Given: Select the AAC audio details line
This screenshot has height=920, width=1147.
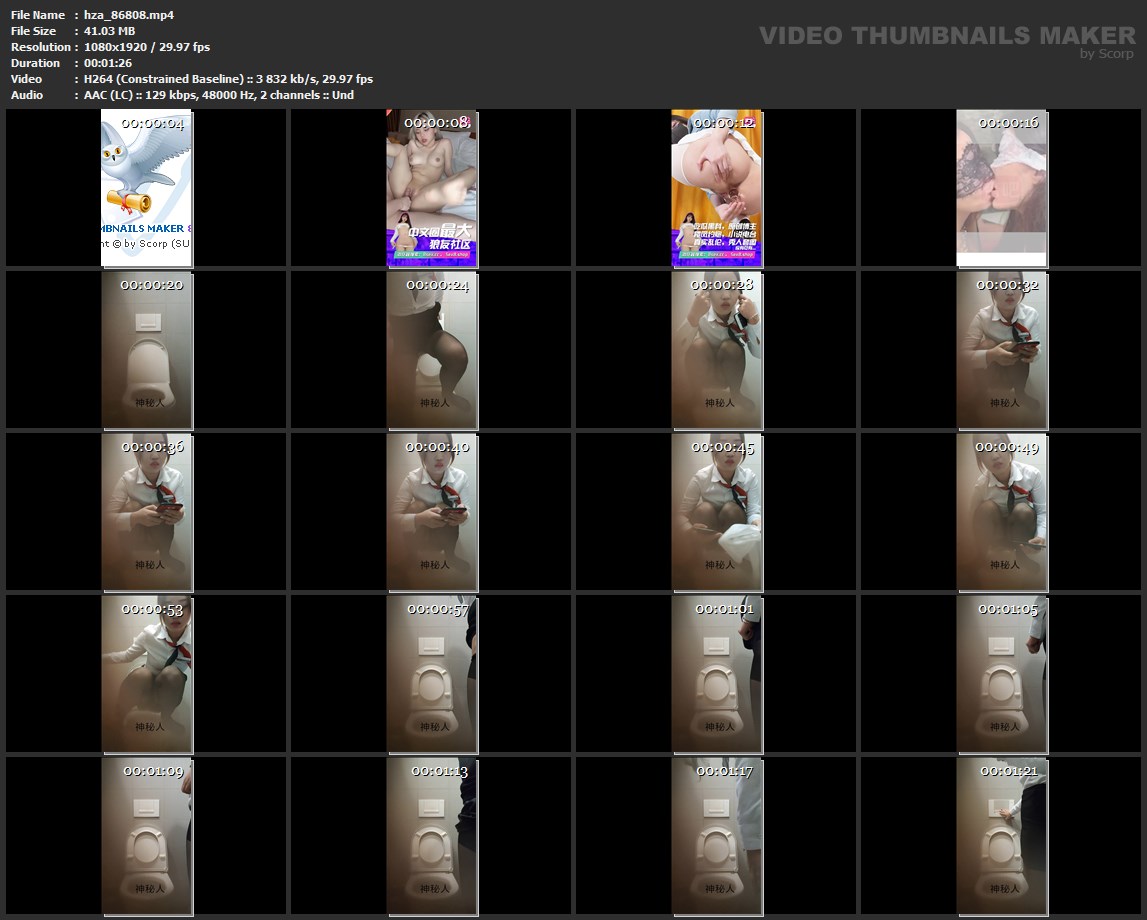Looking at the screenshot, I should 219,95.
